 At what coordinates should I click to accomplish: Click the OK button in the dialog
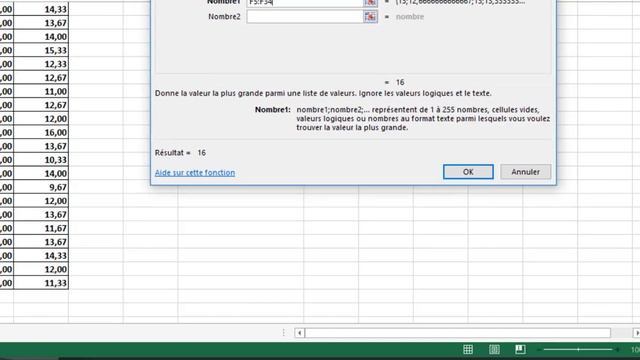click(x=468, y=172)
